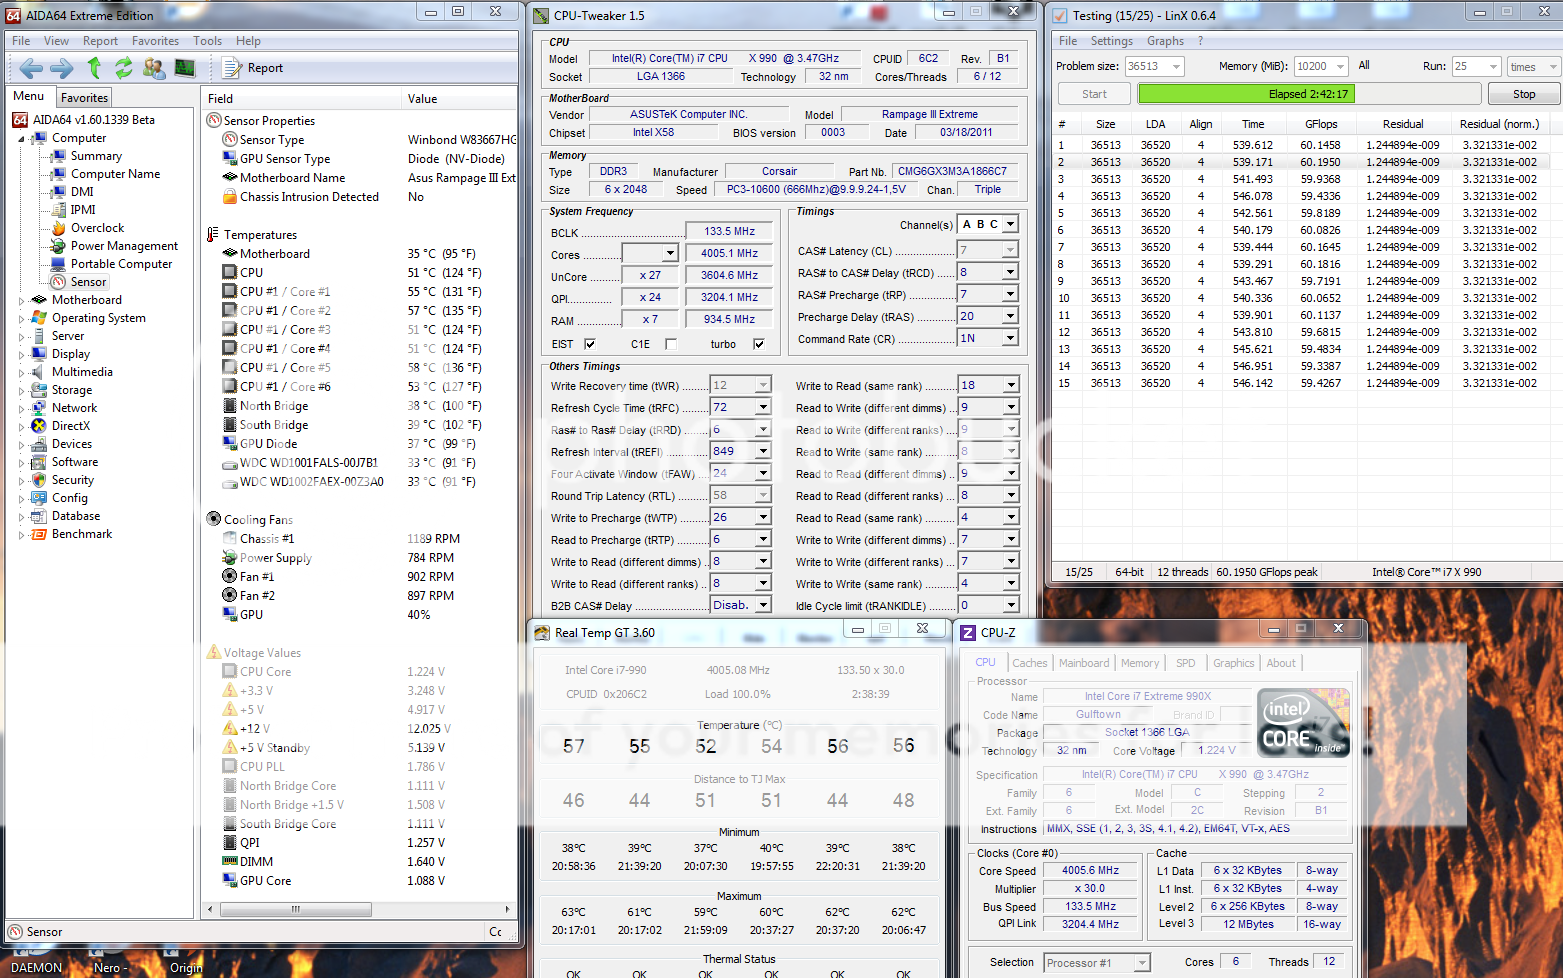Click the Elapsed progress bar in LinX

1308,94
